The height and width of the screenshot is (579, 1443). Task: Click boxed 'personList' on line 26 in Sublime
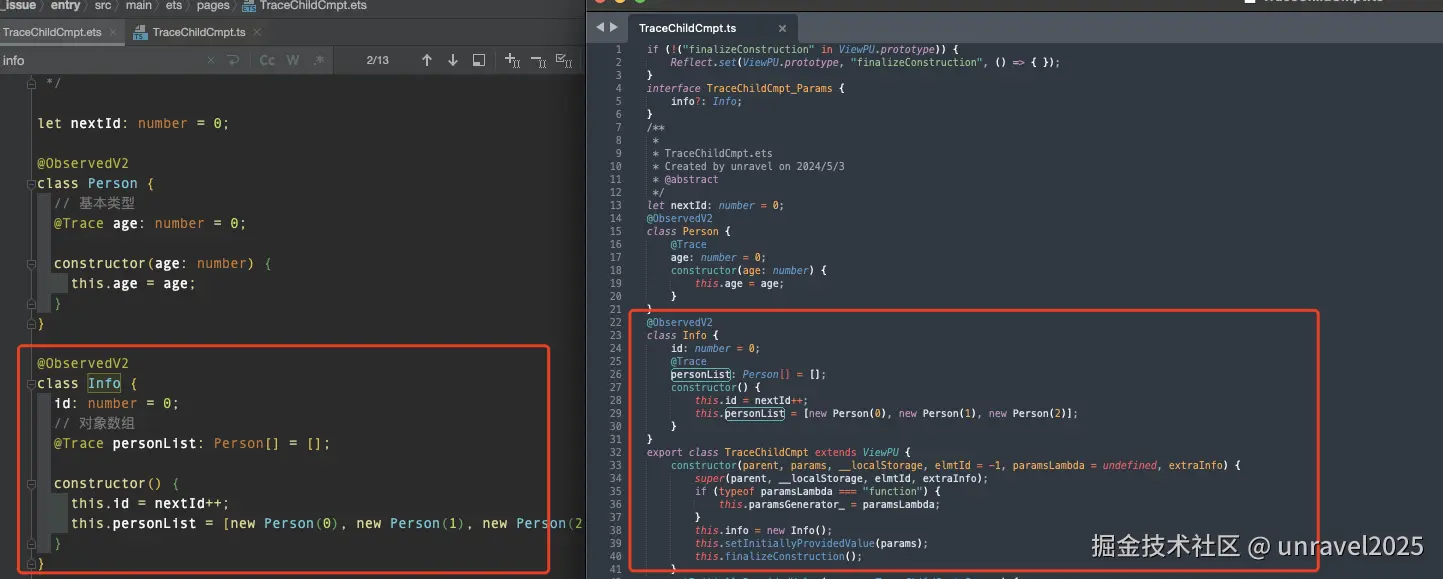(x=700, y=375)
